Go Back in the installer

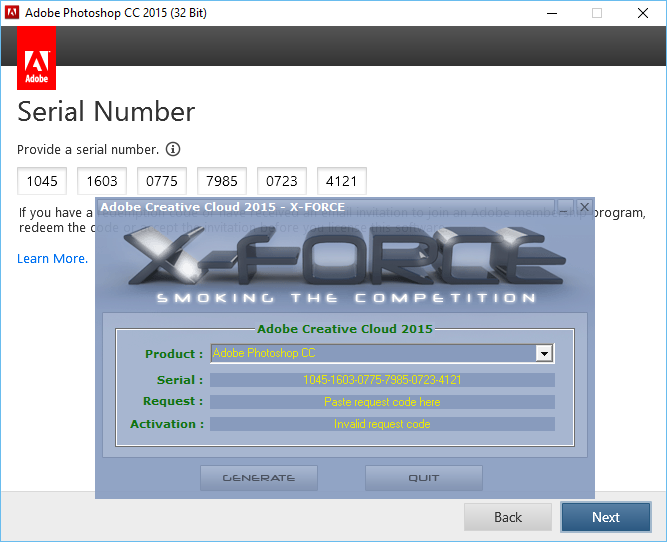(x=508, y=517)
